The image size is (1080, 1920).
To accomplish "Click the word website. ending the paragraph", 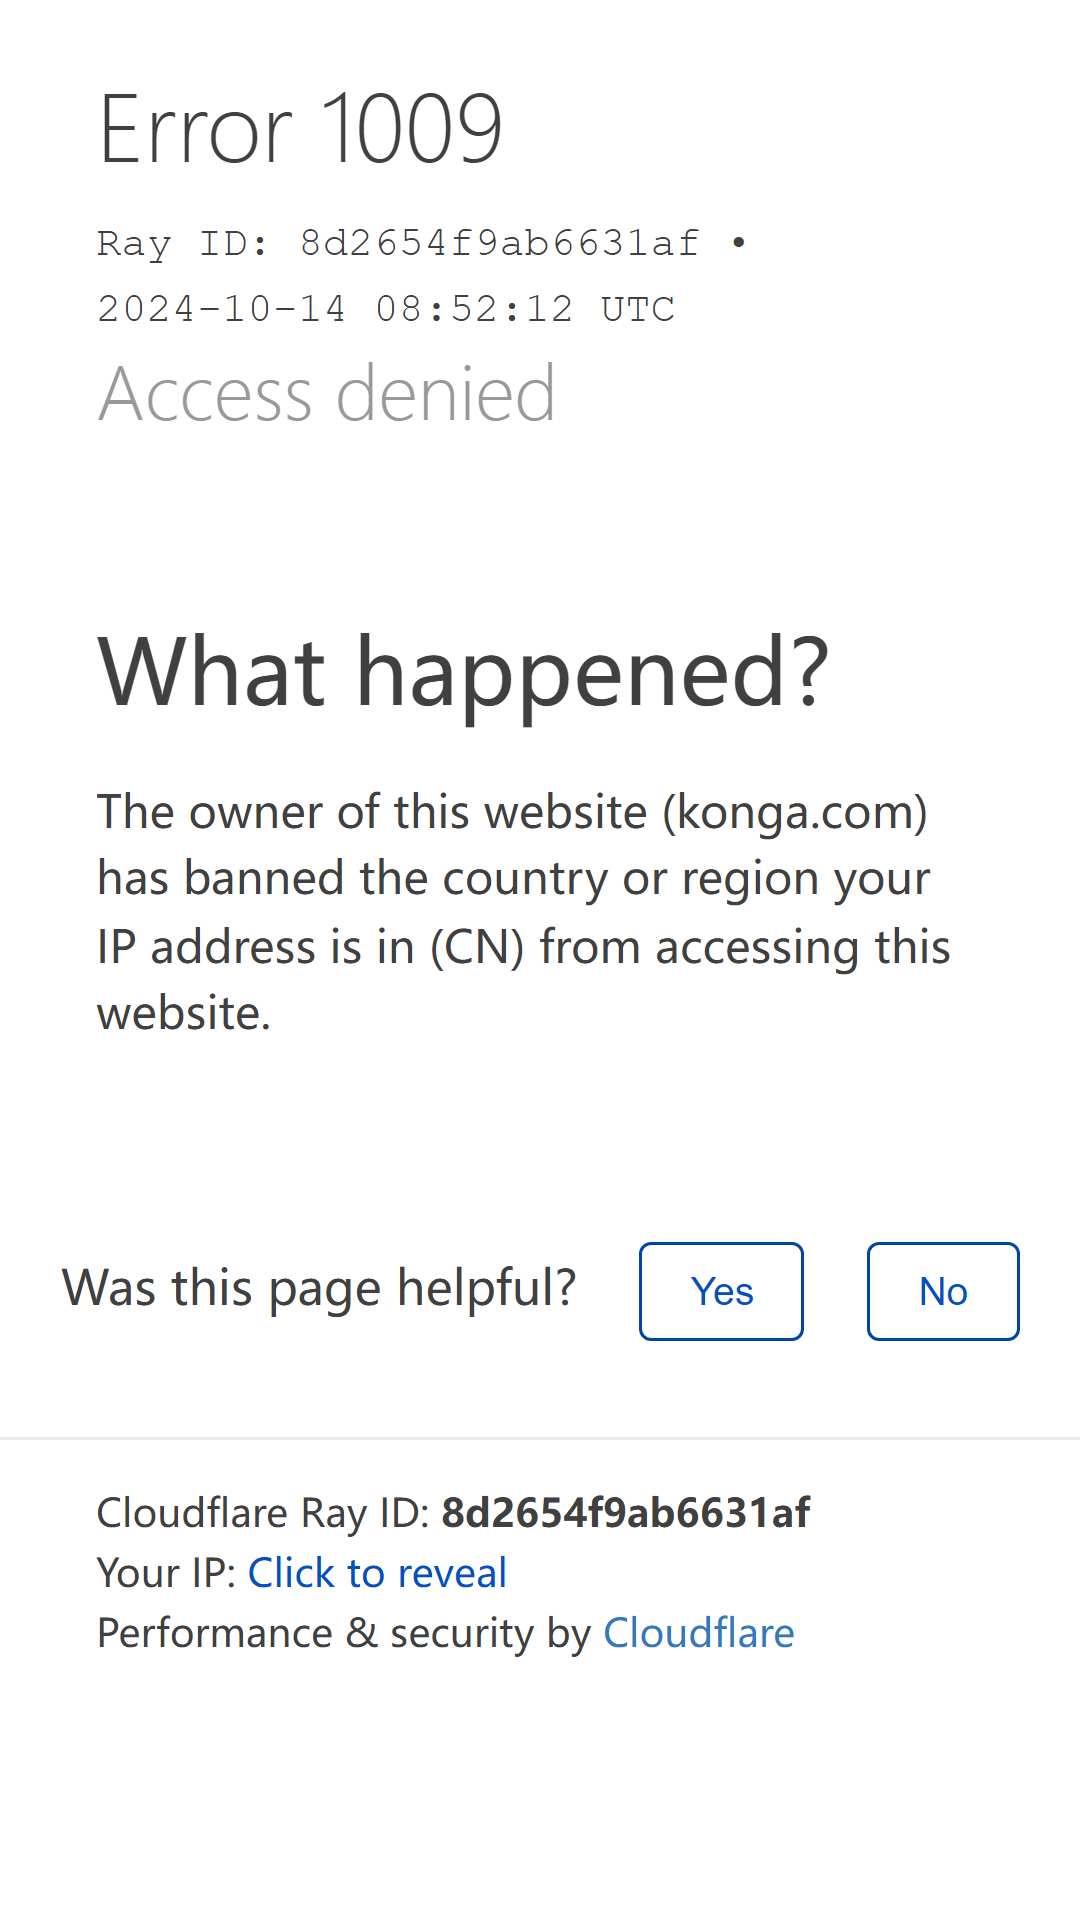I will 184,1013.
